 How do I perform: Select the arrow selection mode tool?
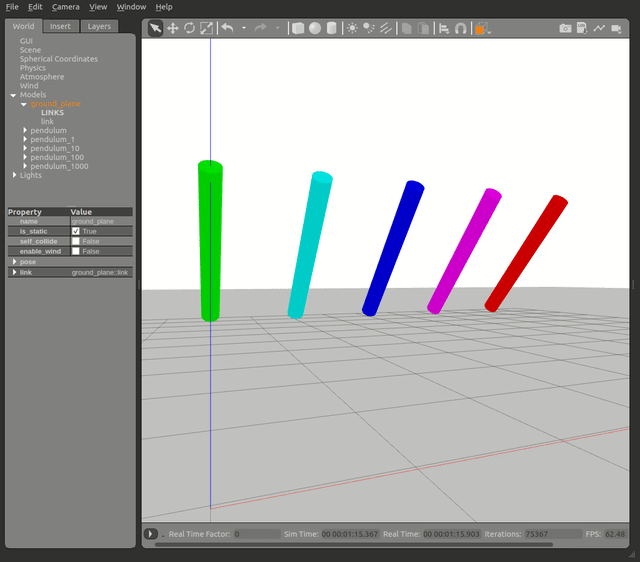[x=155, y=28]
